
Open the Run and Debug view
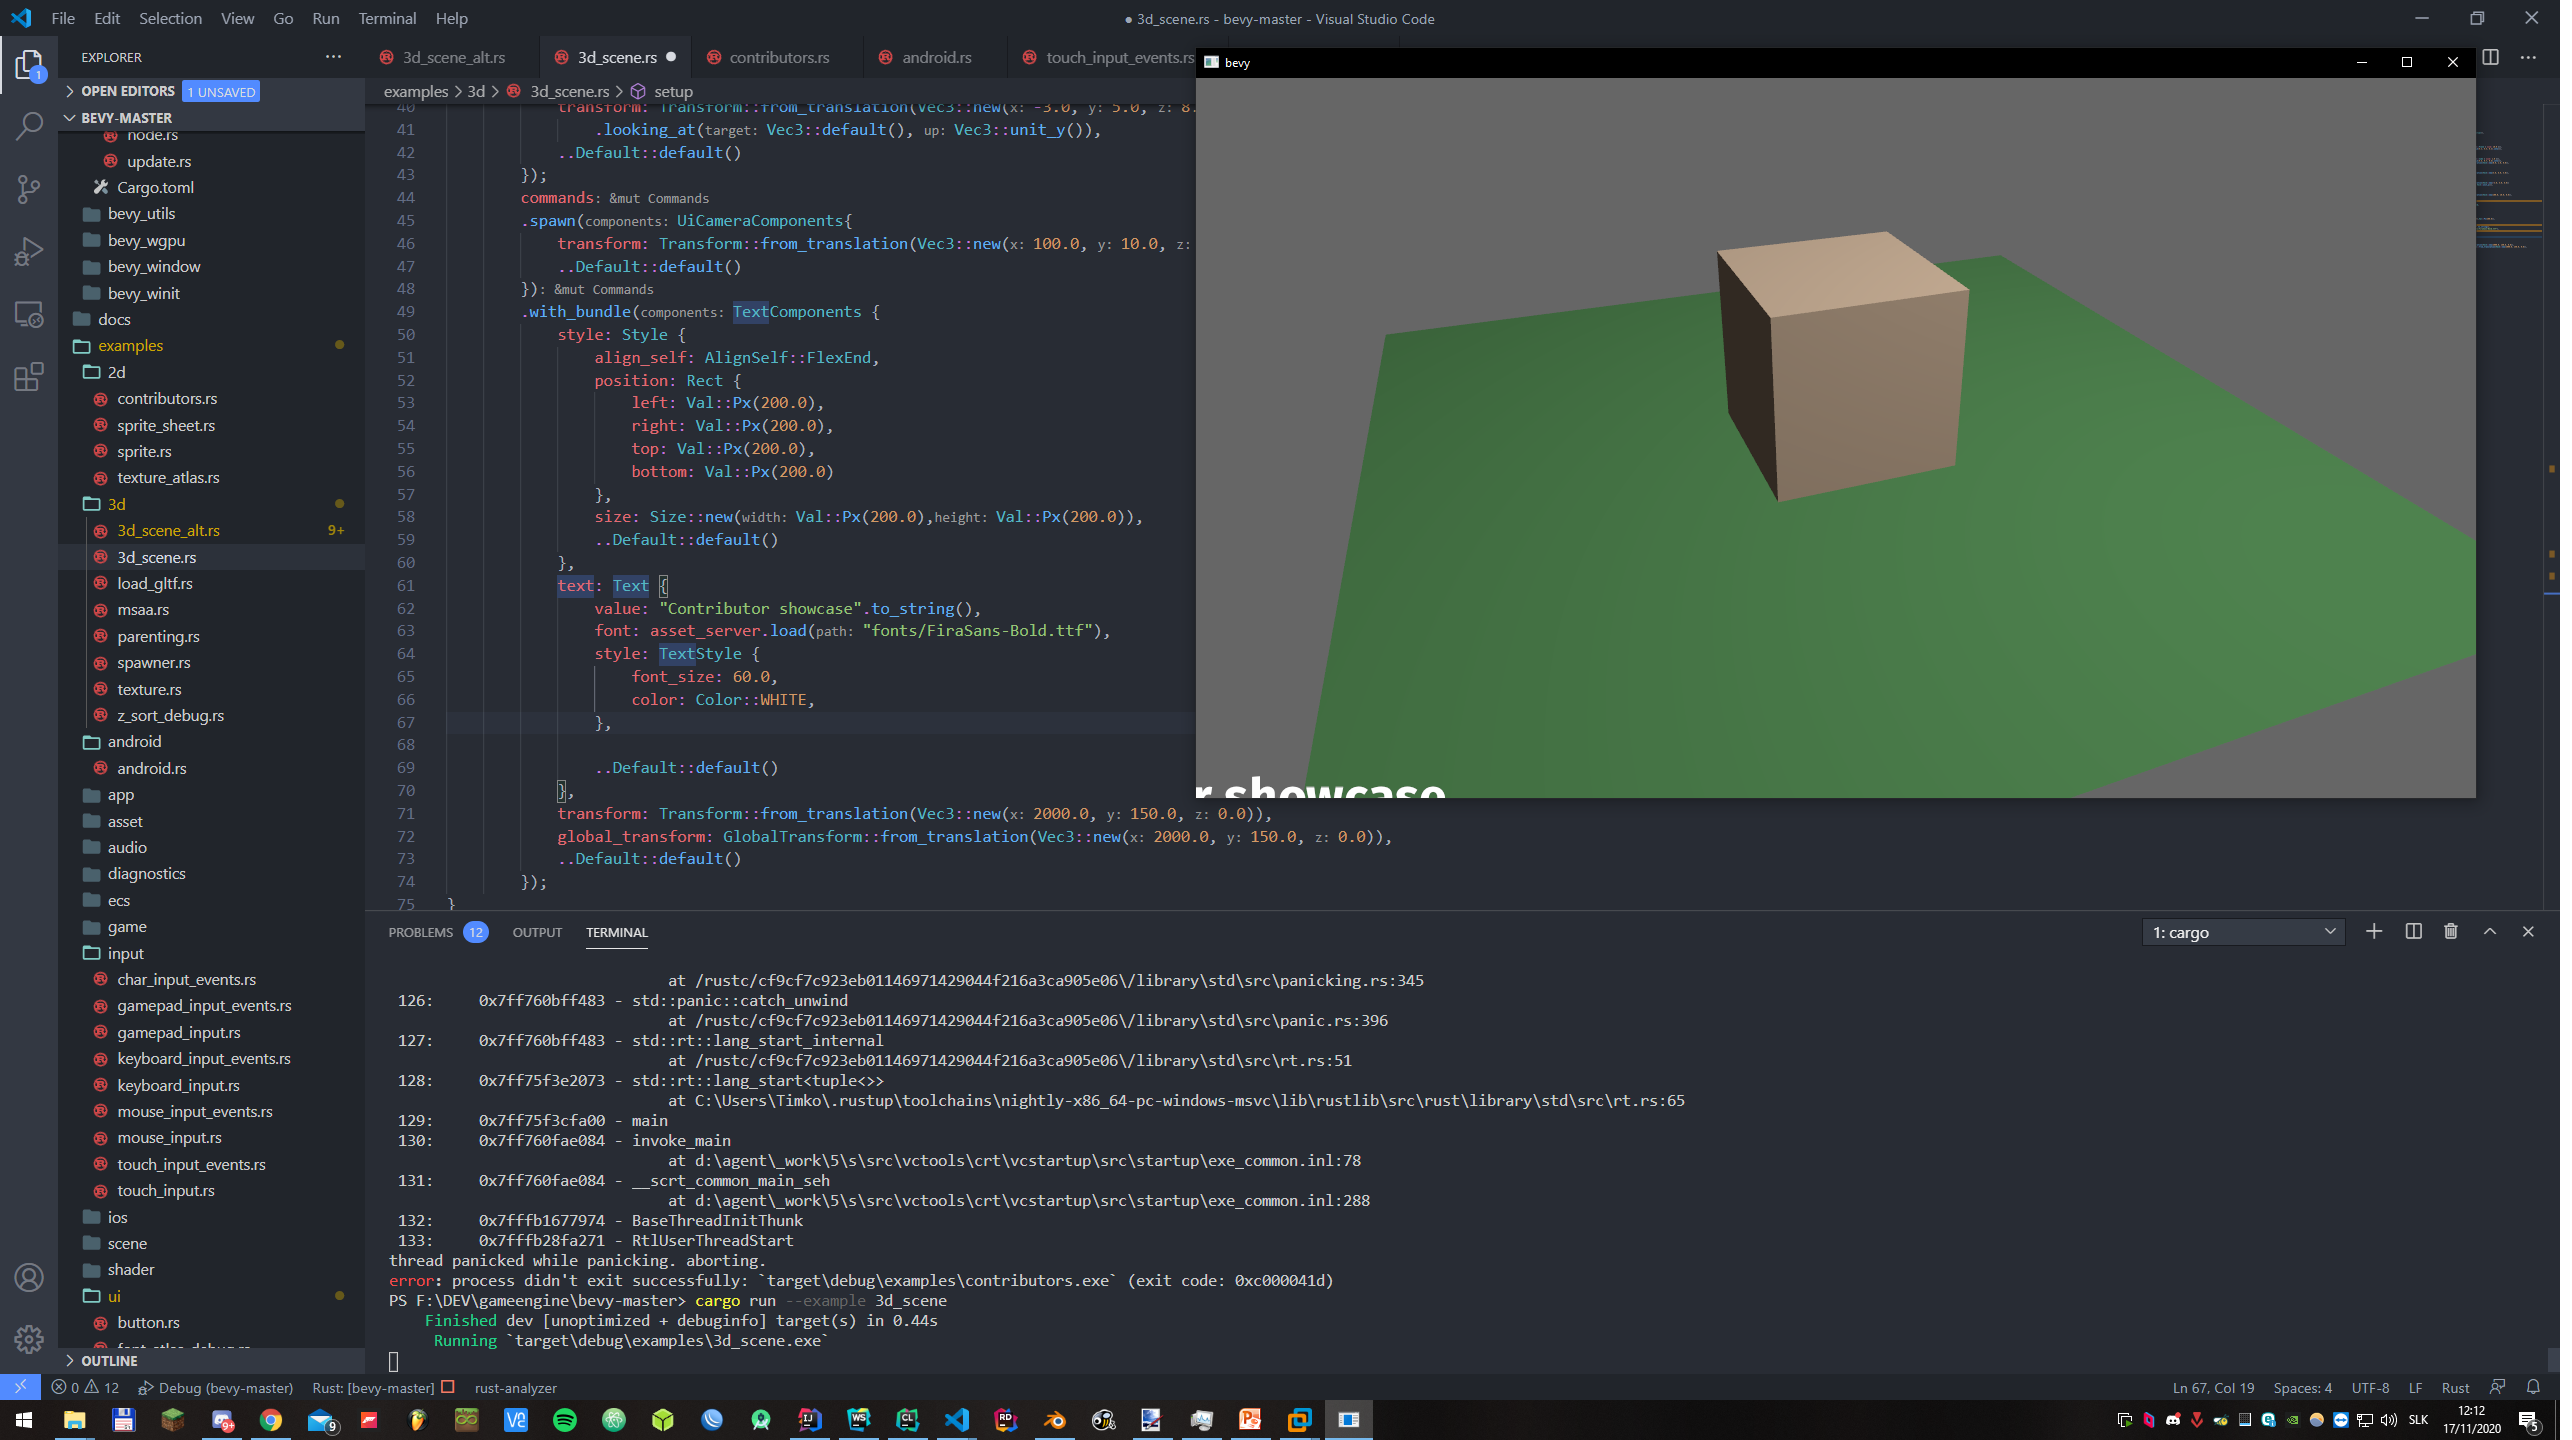click(29, 251)
